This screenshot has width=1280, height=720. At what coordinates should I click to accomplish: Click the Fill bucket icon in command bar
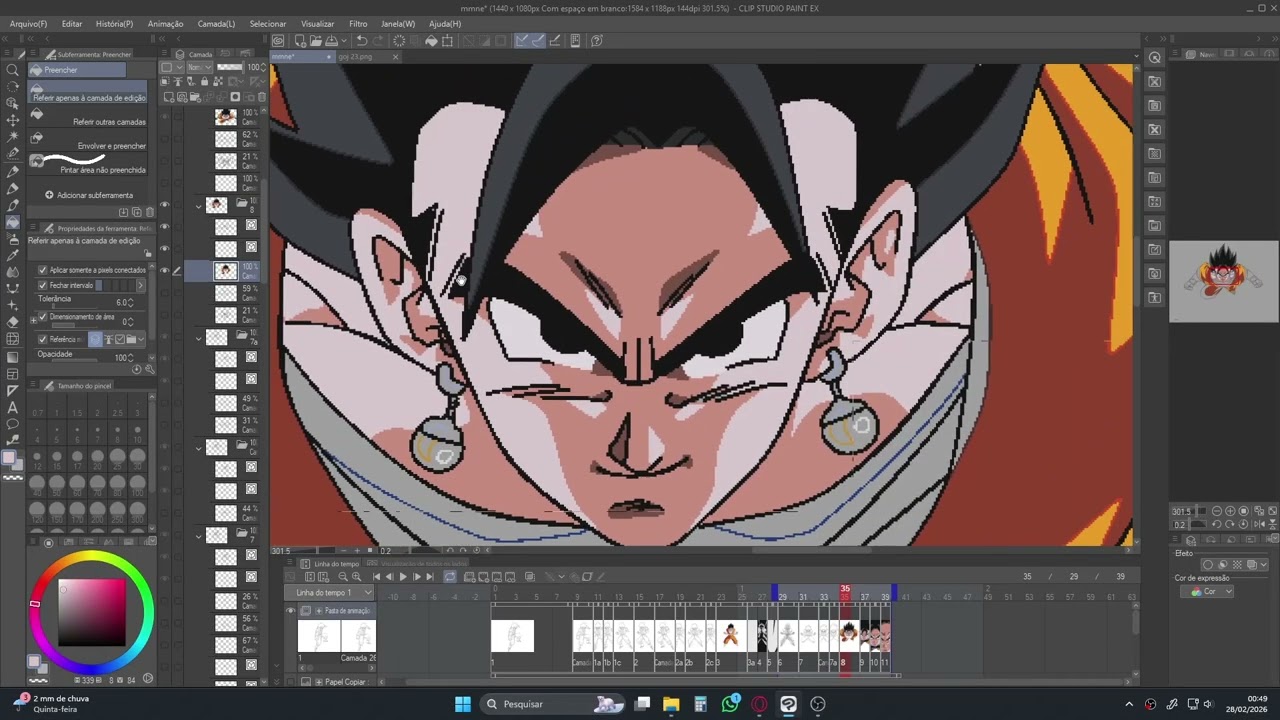(431, 41)
